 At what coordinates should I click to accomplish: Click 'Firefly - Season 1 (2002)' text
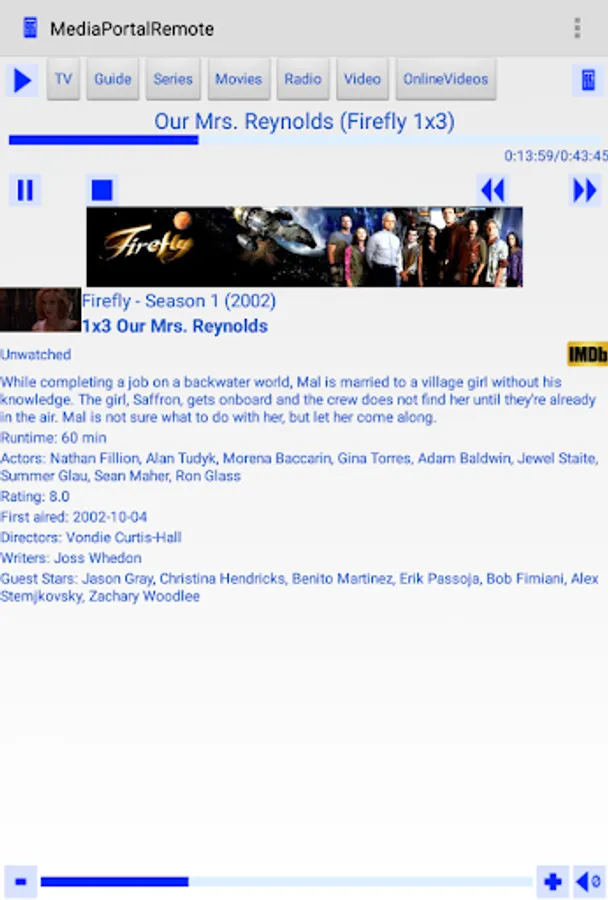179,301
